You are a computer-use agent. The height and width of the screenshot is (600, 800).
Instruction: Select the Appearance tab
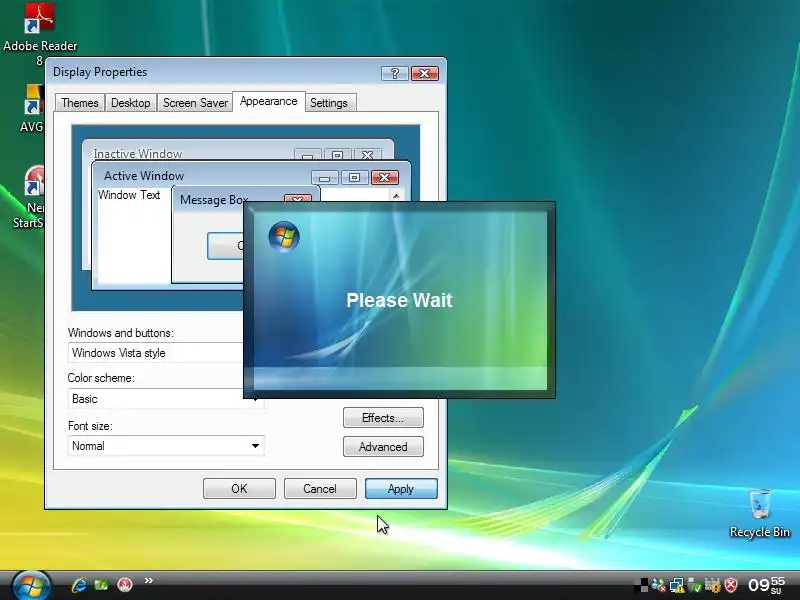(x=268, y=101)
